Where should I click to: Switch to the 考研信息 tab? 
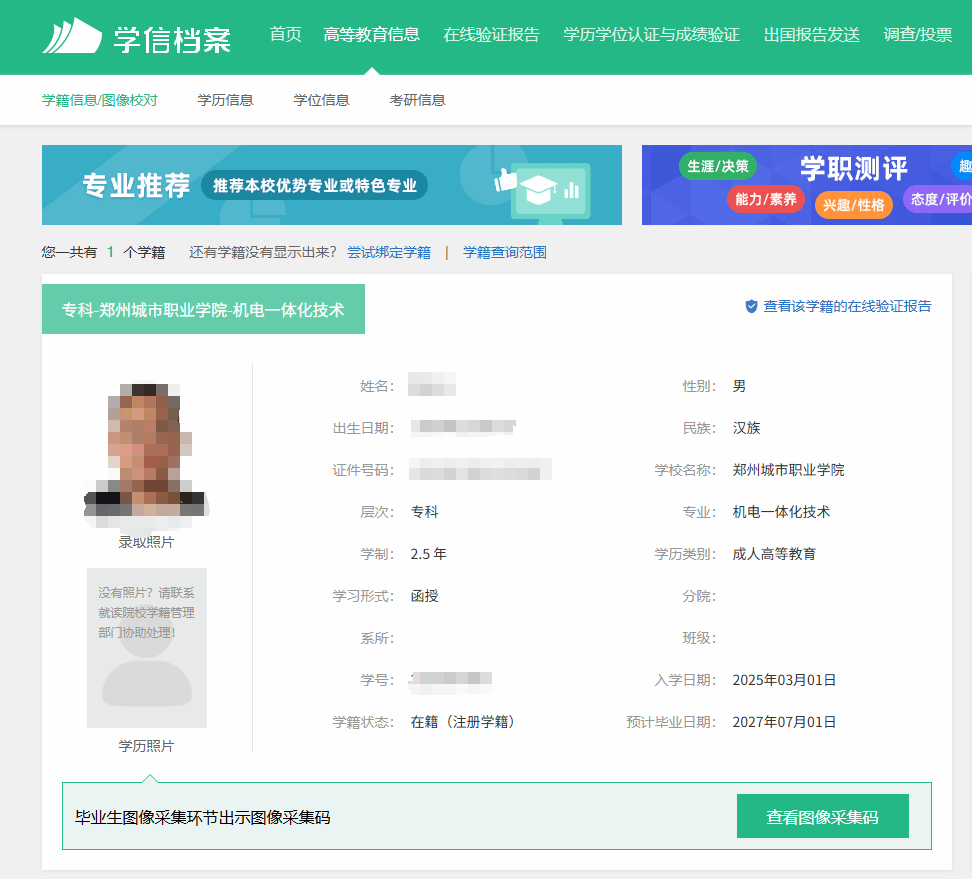click(x=417, y=100)
